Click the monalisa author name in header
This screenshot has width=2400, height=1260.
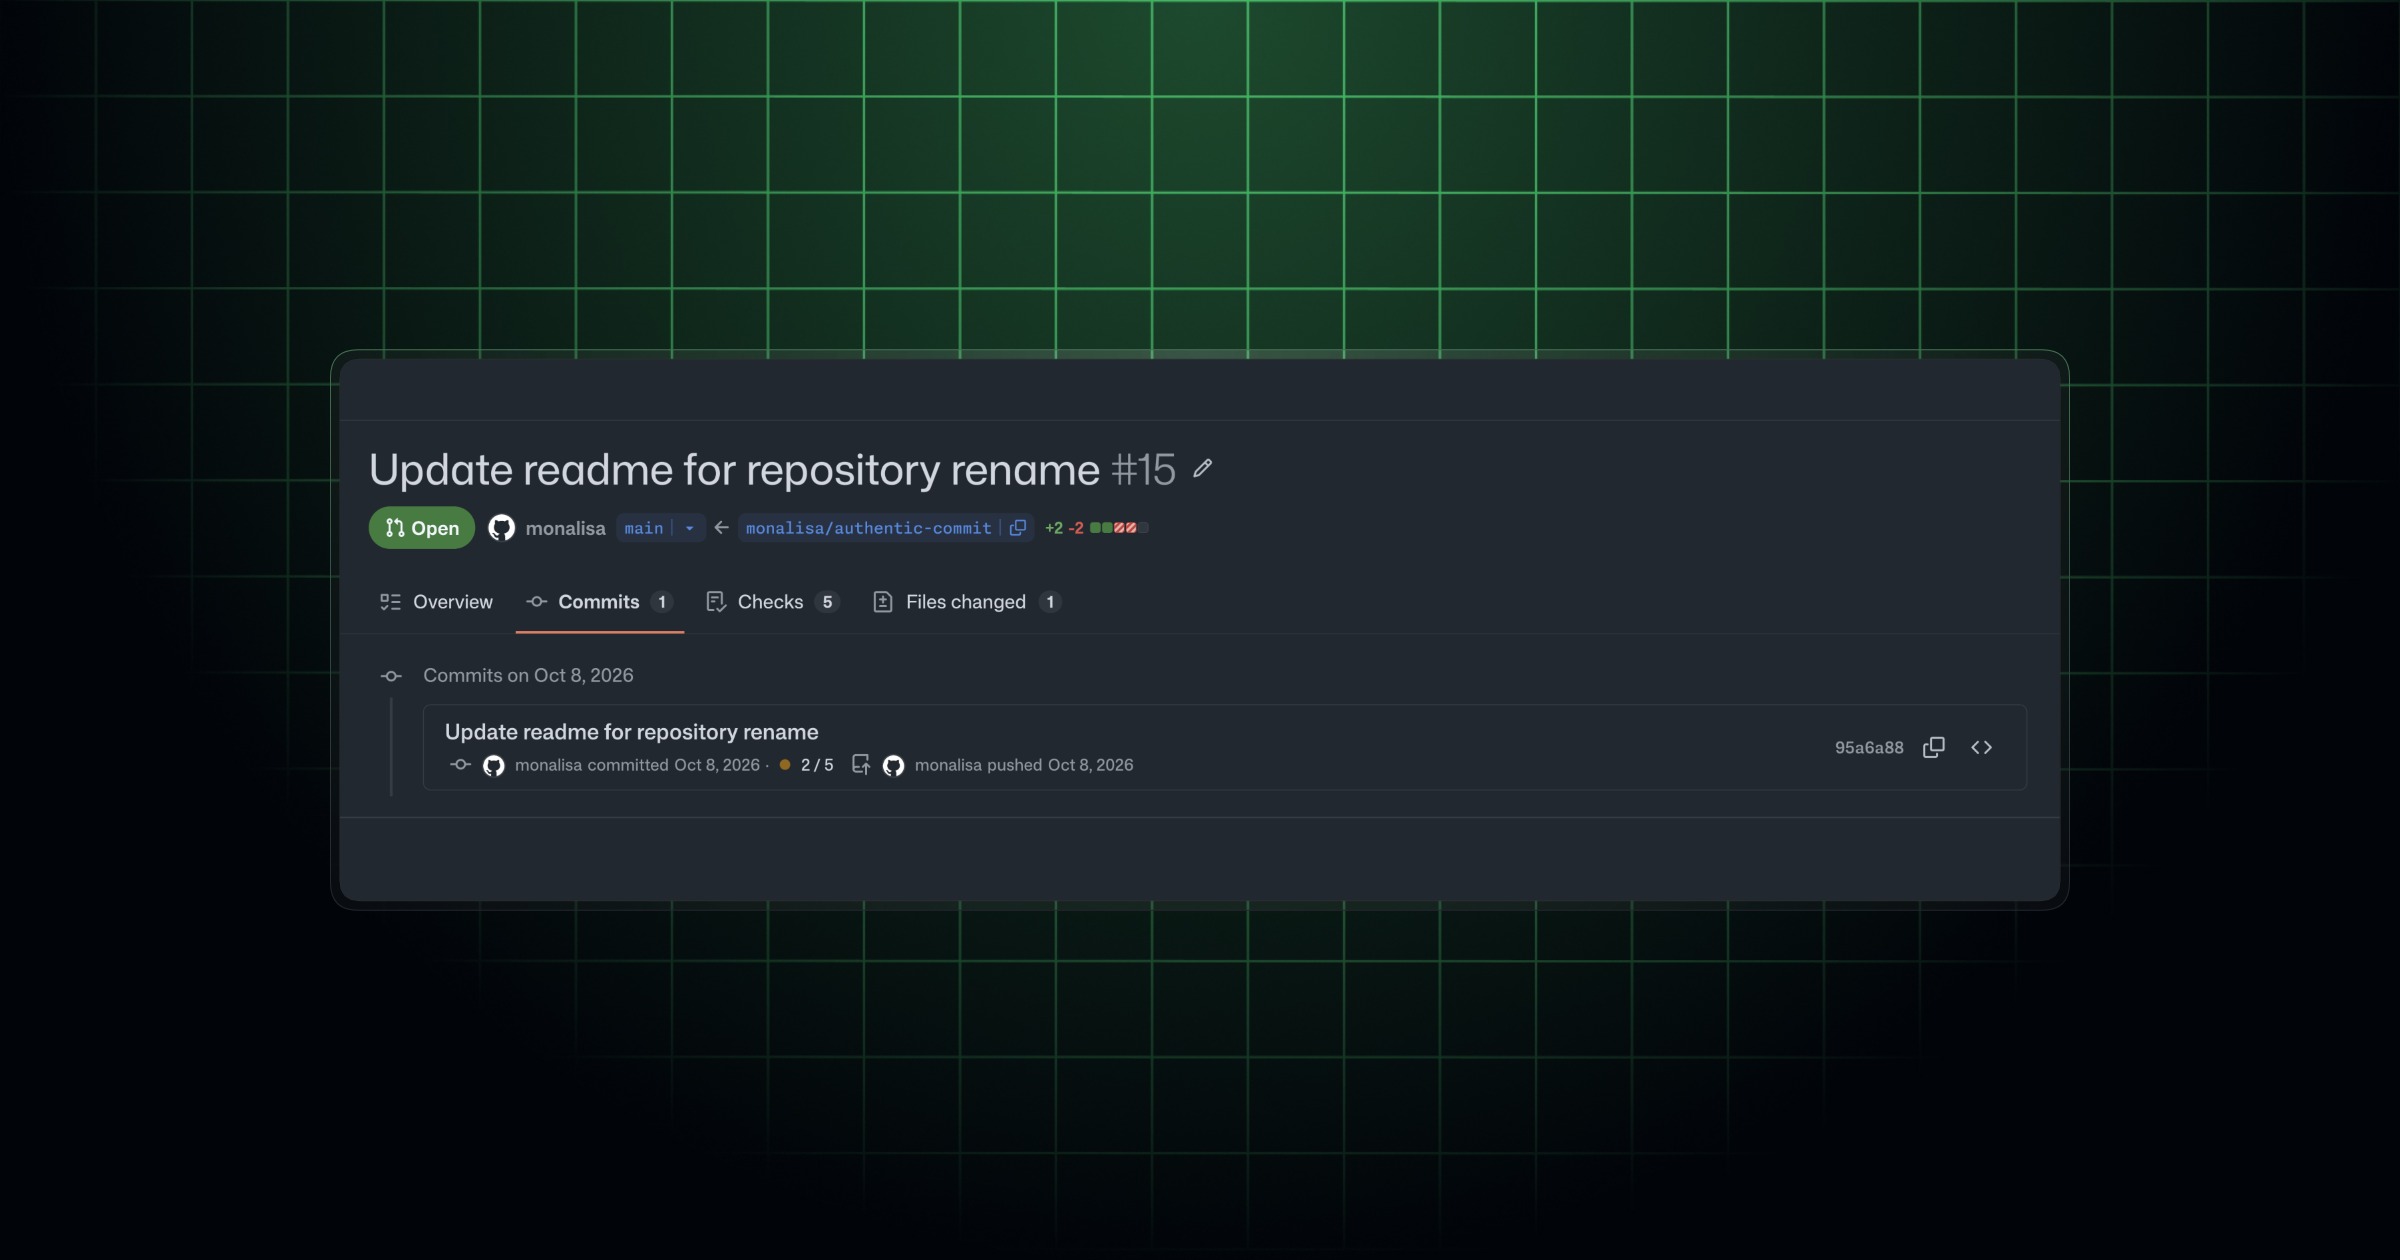(565, 528)
